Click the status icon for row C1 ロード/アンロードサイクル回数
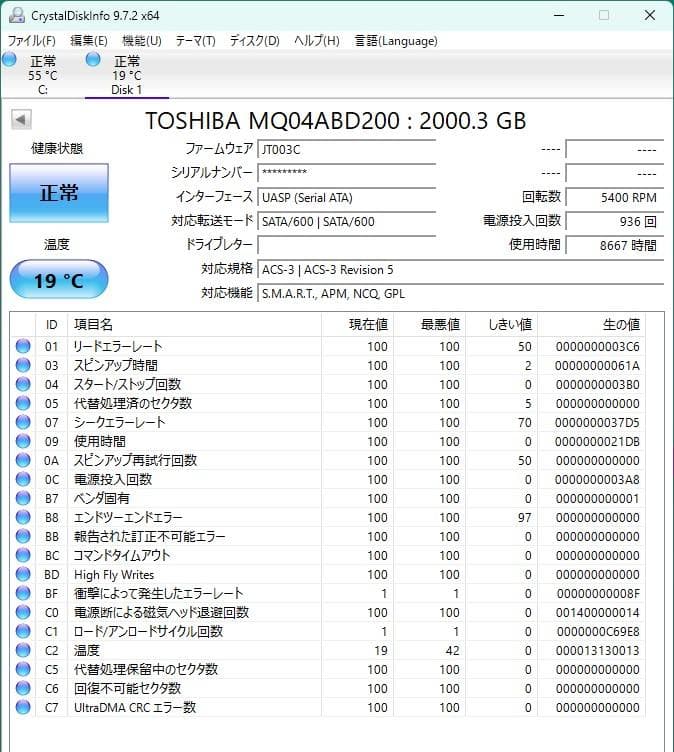The image size is (674, 752). coord(23,631)
